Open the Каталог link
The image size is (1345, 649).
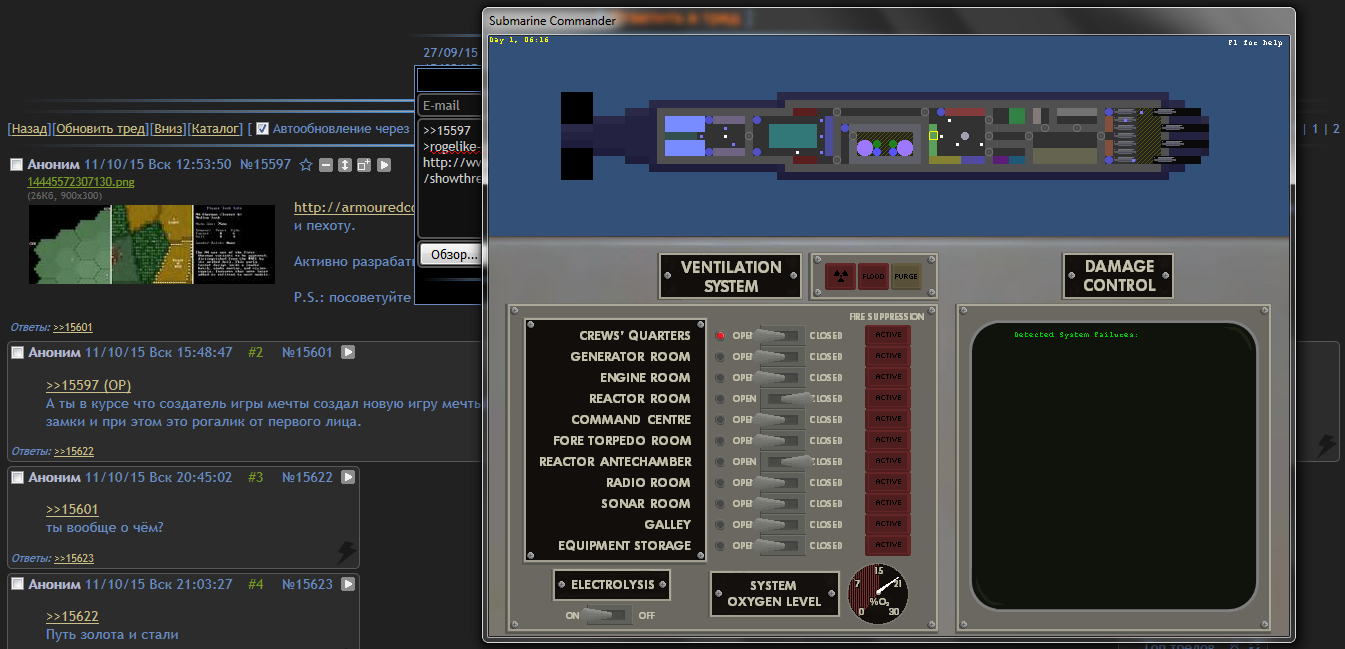[216, 129]
